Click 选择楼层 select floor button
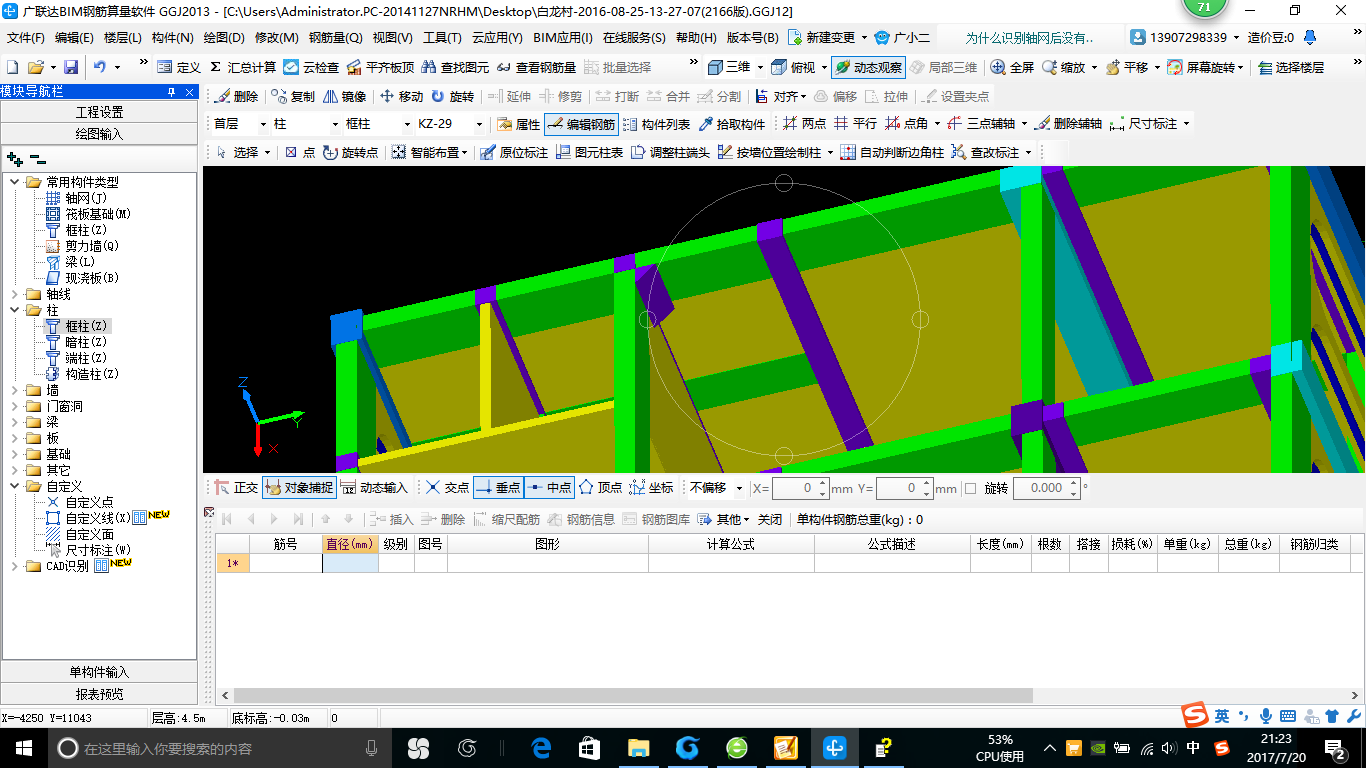1366x768 pixels. point(1291,67)
